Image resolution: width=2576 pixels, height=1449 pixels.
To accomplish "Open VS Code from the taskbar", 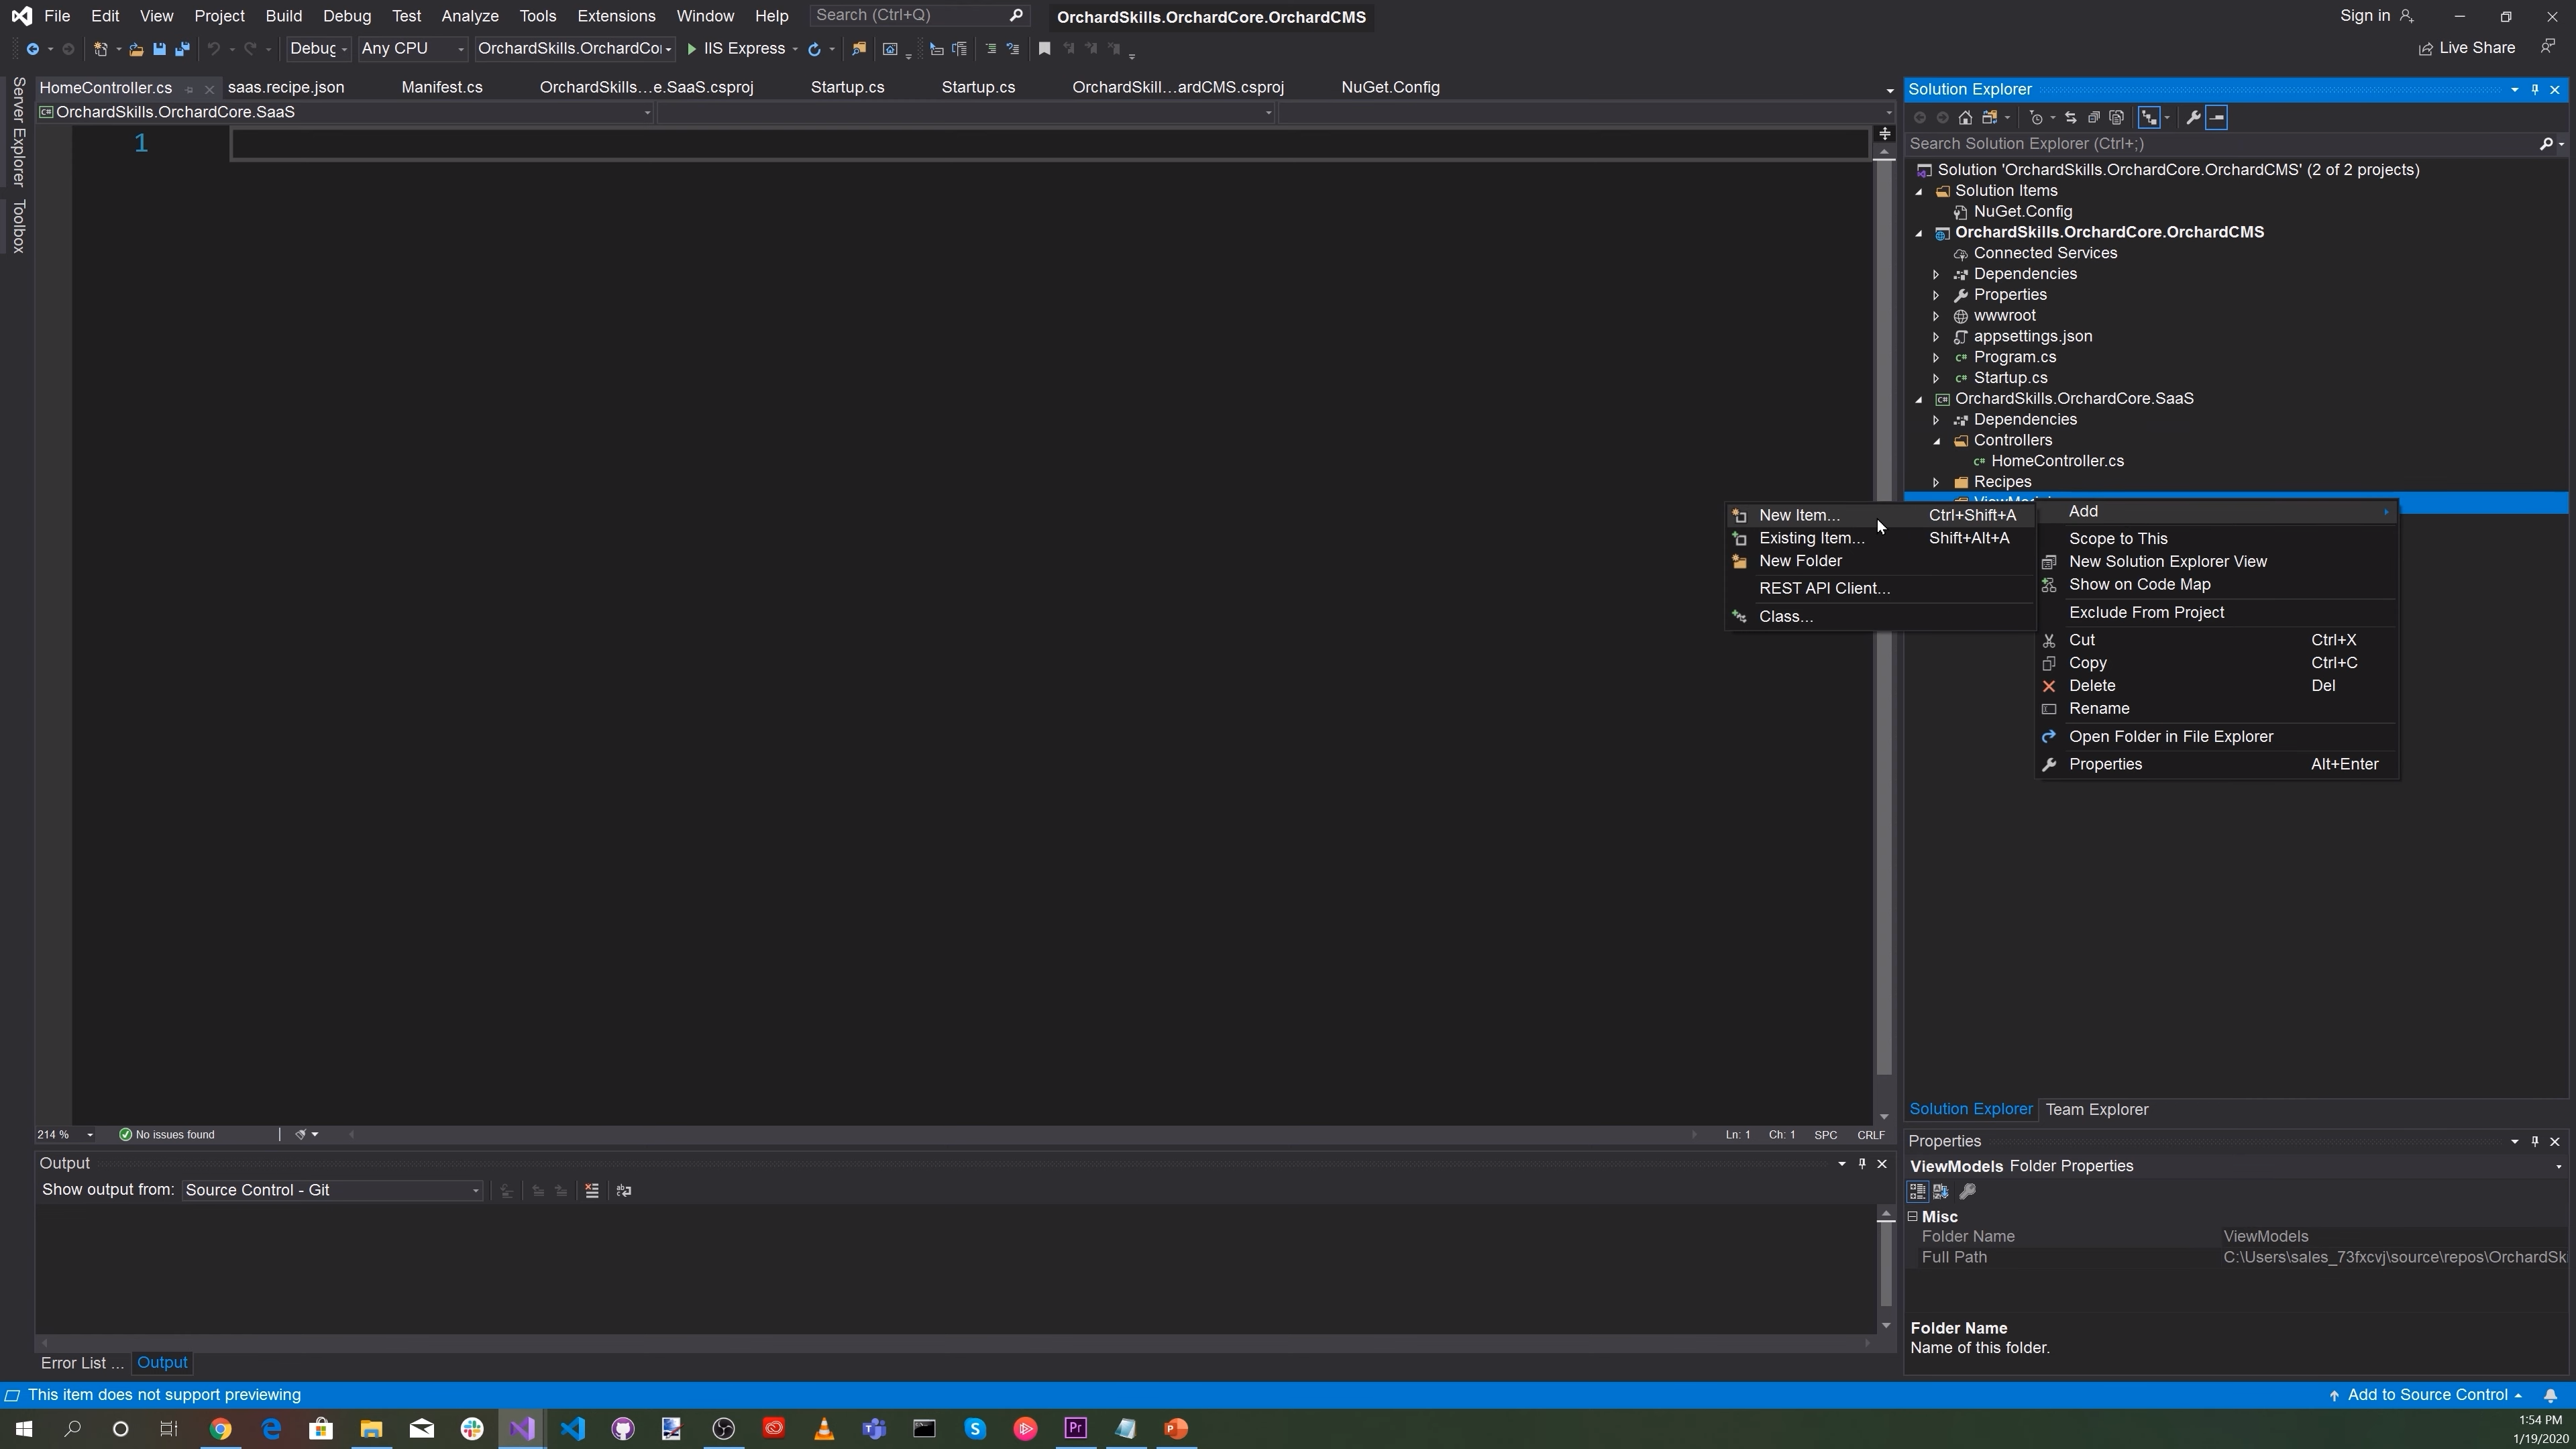I will 573,1430.
